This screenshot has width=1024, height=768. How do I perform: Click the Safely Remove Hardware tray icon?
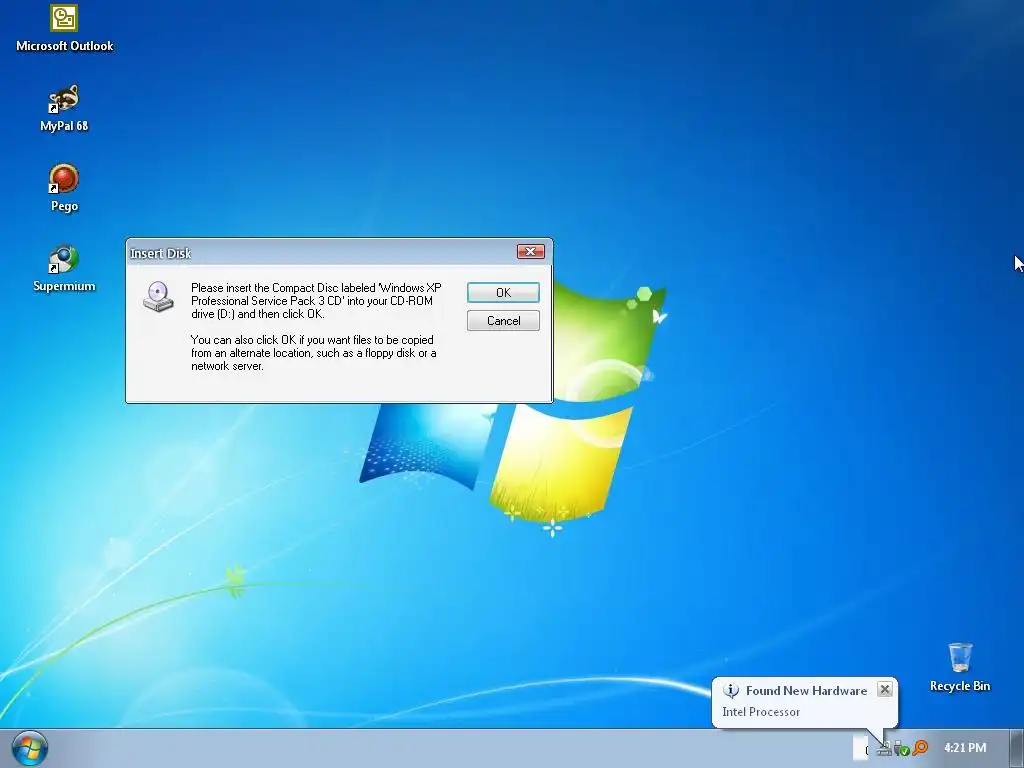click(x=902, y=748)
